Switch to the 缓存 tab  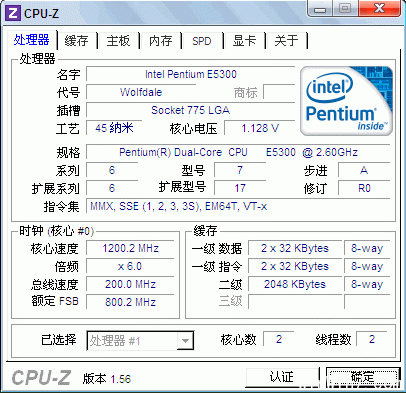(77, 41)
